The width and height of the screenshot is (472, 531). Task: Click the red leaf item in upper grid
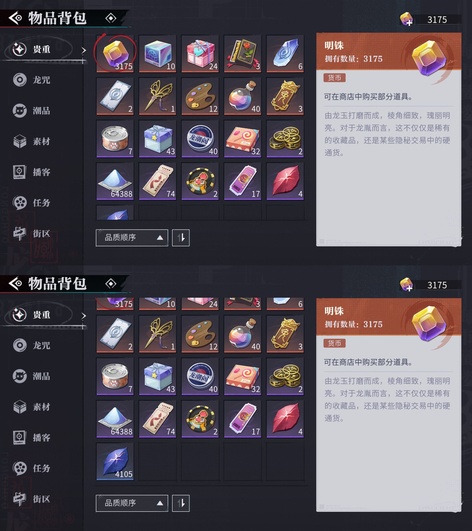click(x=285, y=182)
